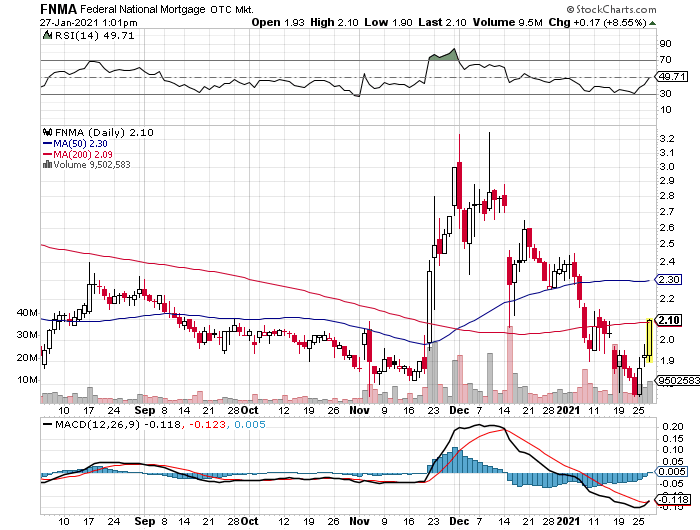Click the 90 level on RSI axis
The width and height of the screenshot is (700, 530).
coord(665,44)
